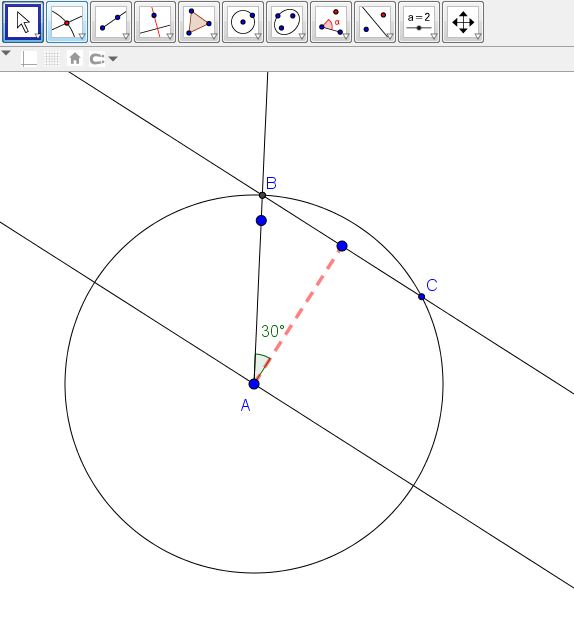Image resolution: width=574 pixels, height=623 pixels.
Task: Toggle the grid display button
Action: point(52,59)
